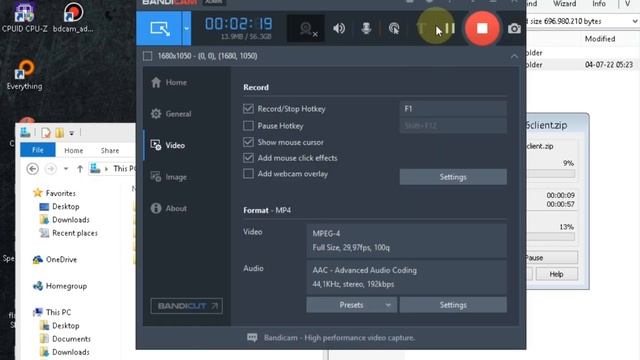Viewport: 640px width, 360px height.
Task: Open archive path dropdown arrow
Action: 635,21
